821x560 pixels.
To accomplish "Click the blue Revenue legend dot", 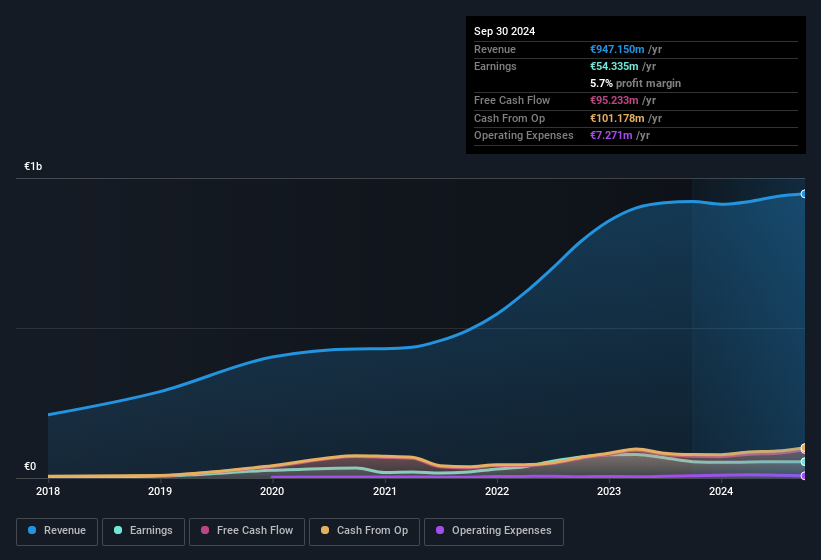I will [x=32, y=530].
